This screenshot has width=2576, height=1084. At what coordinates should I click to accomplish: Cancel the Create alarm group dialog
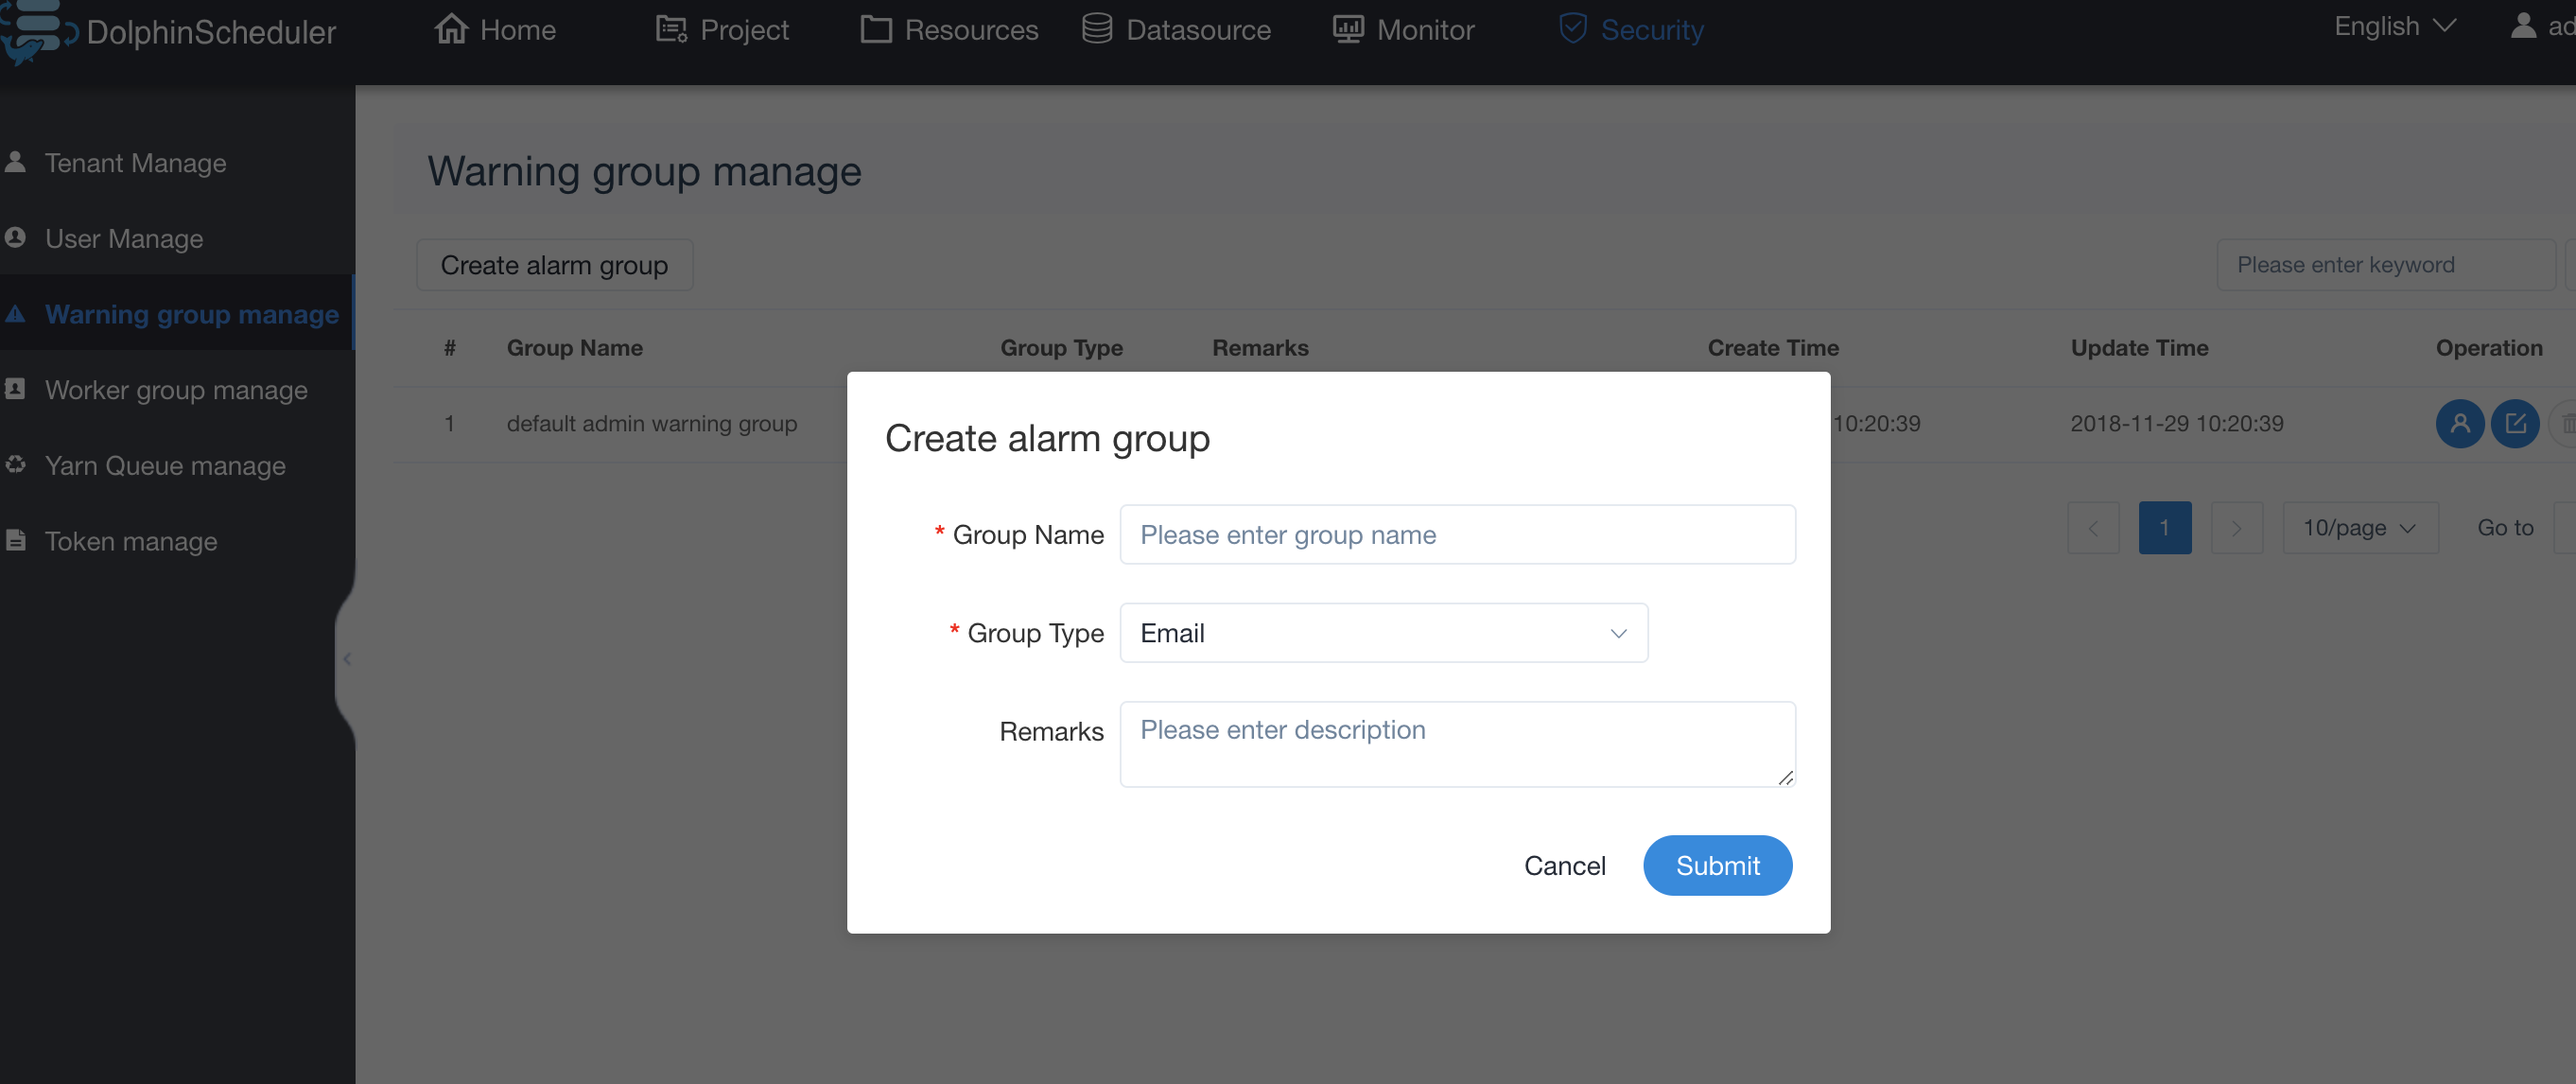tap(1564, 865)
